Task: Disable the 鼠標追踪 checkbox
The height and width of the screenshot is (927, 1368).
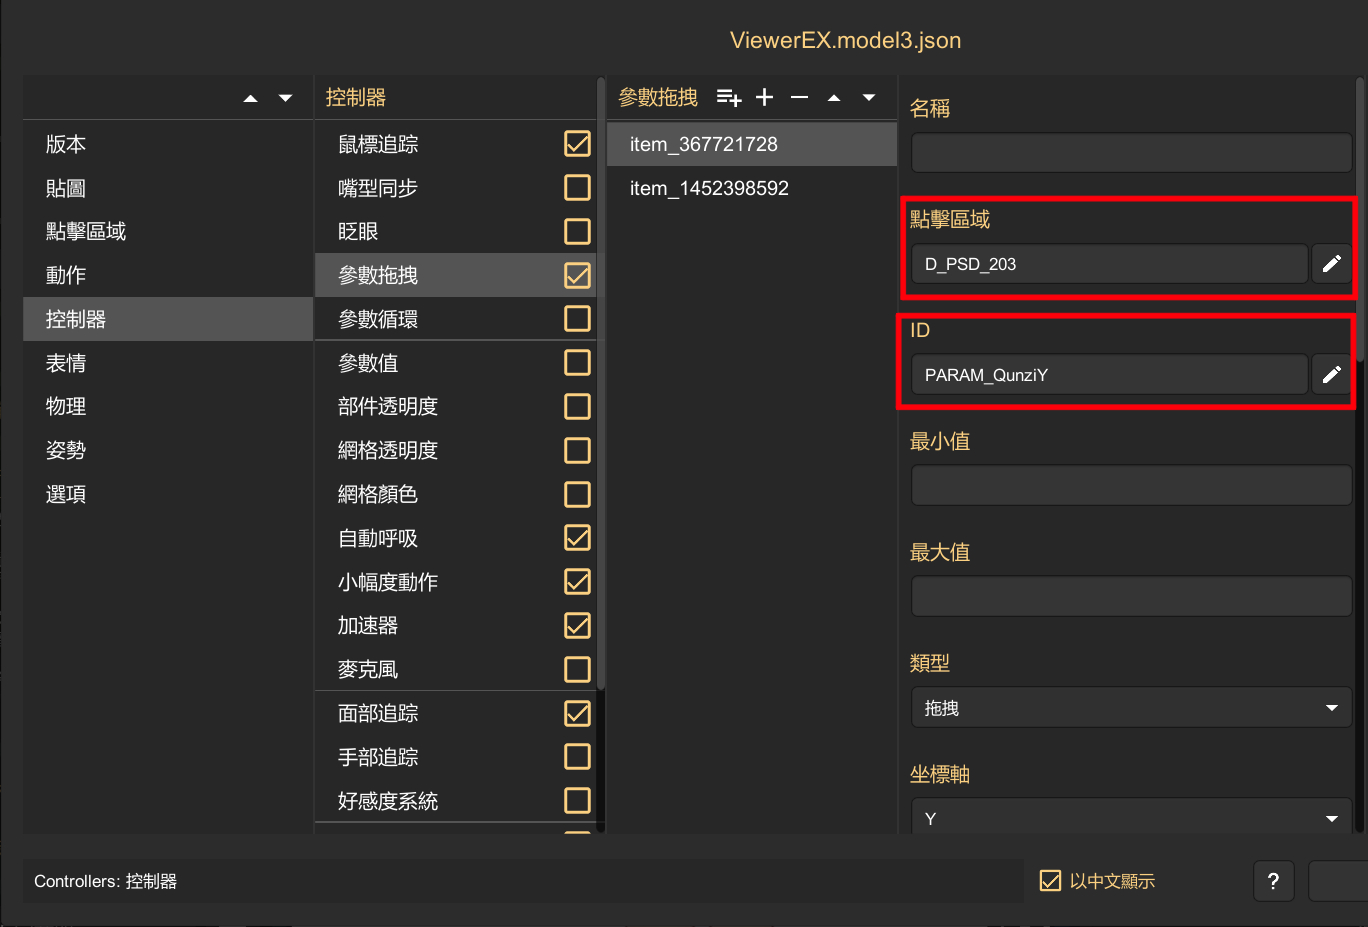Action: click(x=577, y=144)
